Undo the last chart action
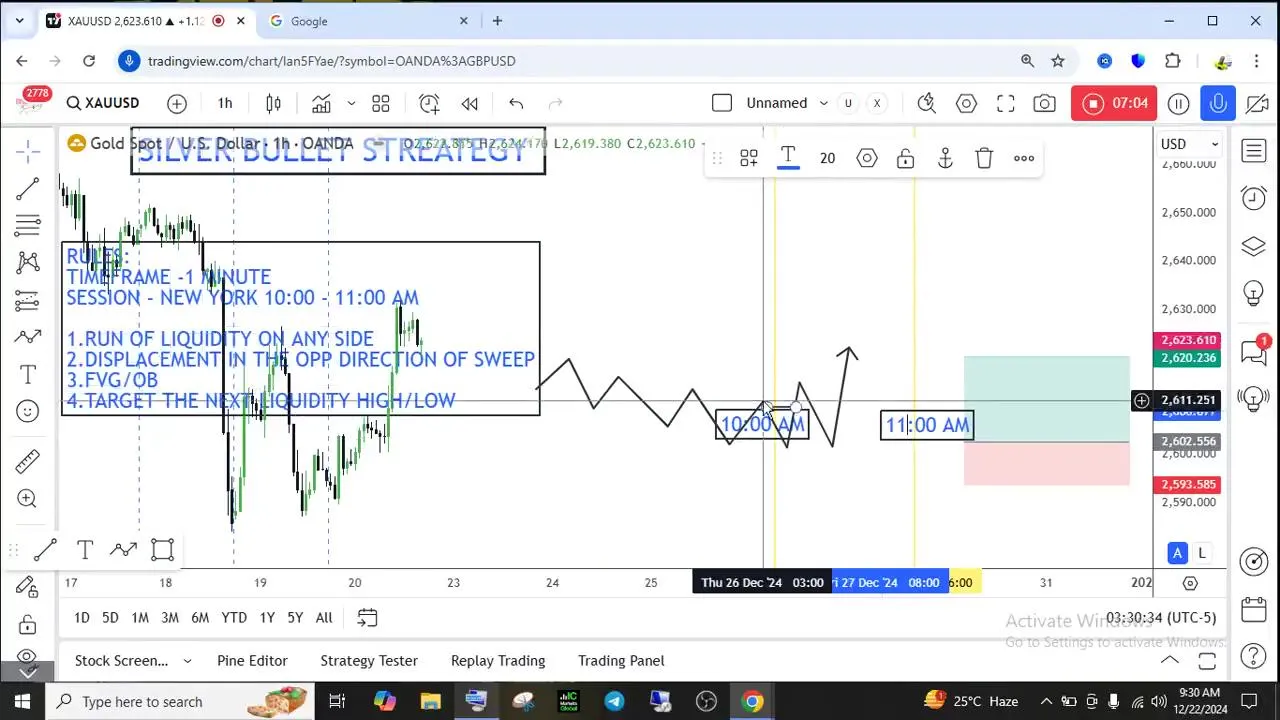The width and height of the screenshot is (1280, 720). pyautogui.click(x=516, y=103)
